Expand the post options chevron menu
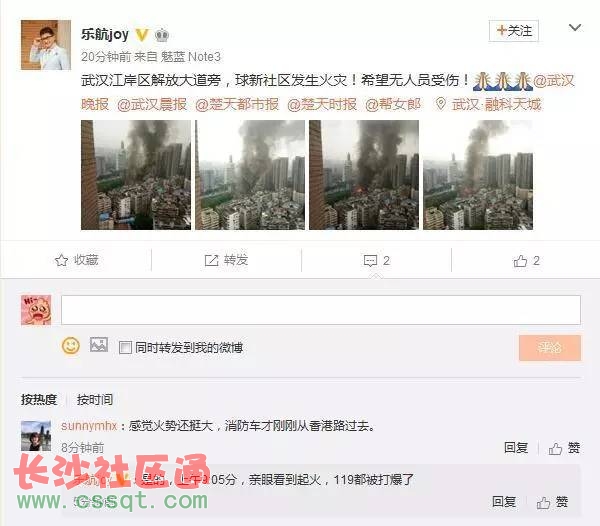This screenshot has width=600, height=526. (x=575, y=28)
